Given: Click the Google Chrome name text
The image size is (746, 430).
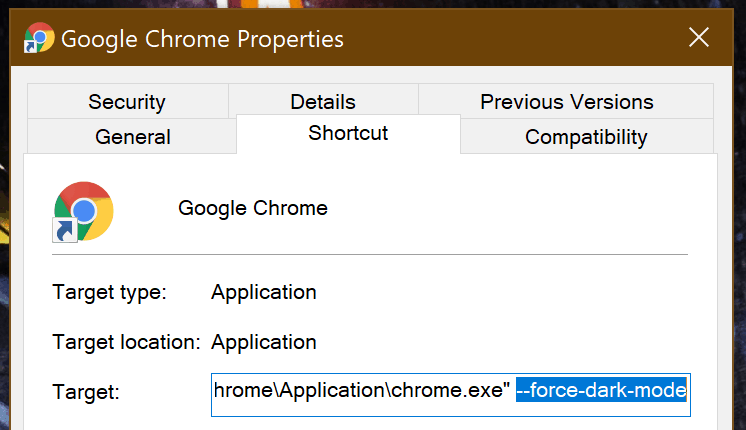Looking at the screenshot, I should pyautogui.click(x=253, y=208).
